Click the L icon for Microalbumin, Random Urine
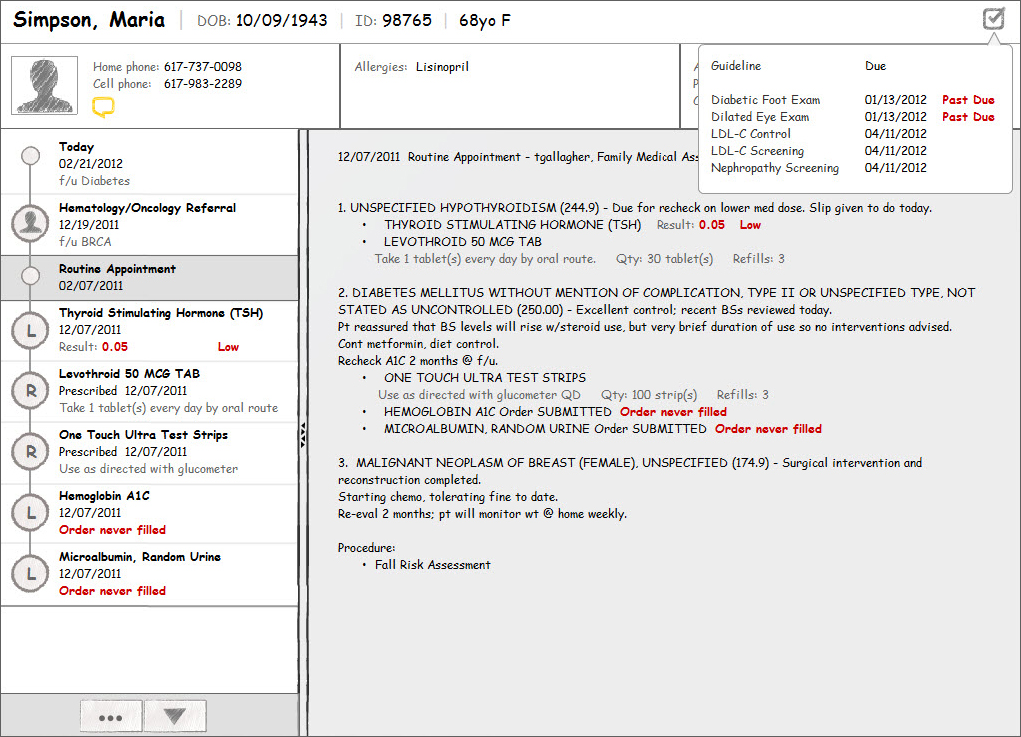Screen dimensions: 1021x737 [30, 574]
